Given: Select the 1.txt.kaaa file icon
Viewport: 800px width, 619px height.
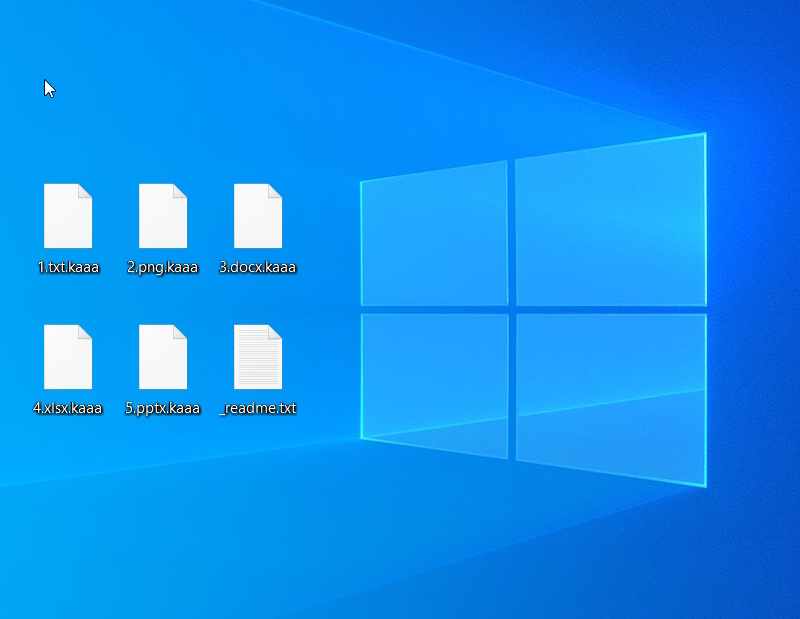Looking at the screenshot, I should point(68,216).
